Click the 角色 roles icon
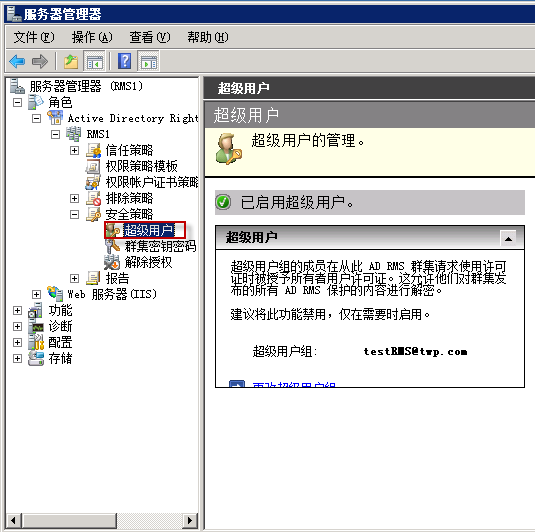Viewport: 535px width, 532px height. 36,102
